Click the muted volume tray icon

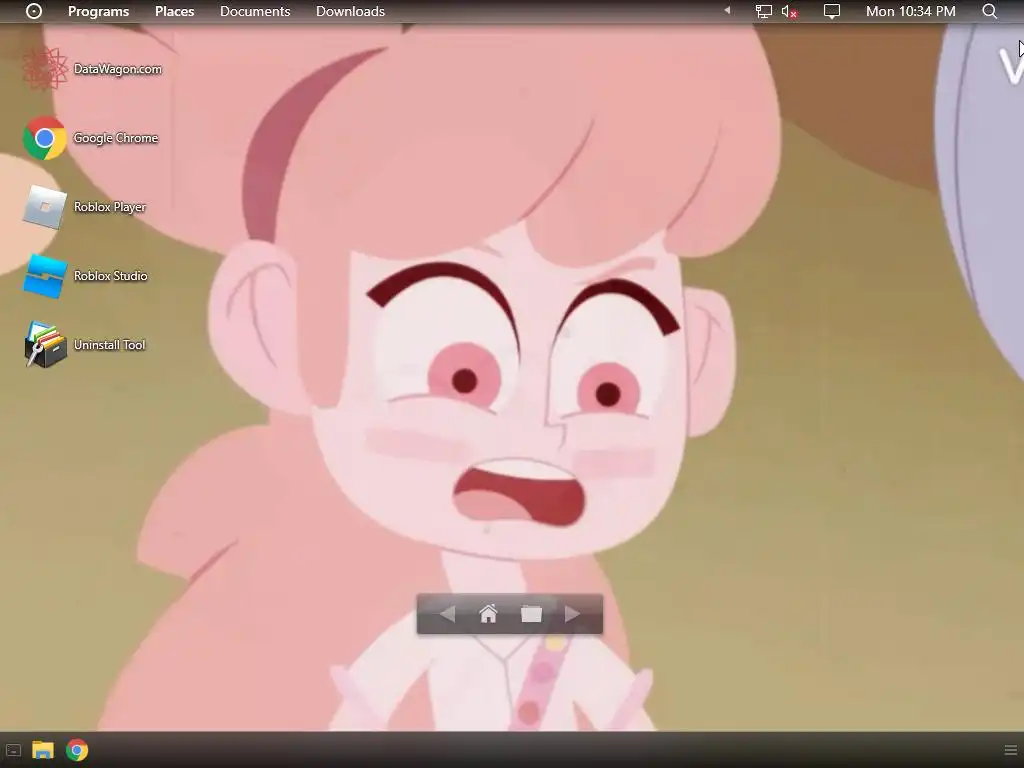(x=790, y=12)
